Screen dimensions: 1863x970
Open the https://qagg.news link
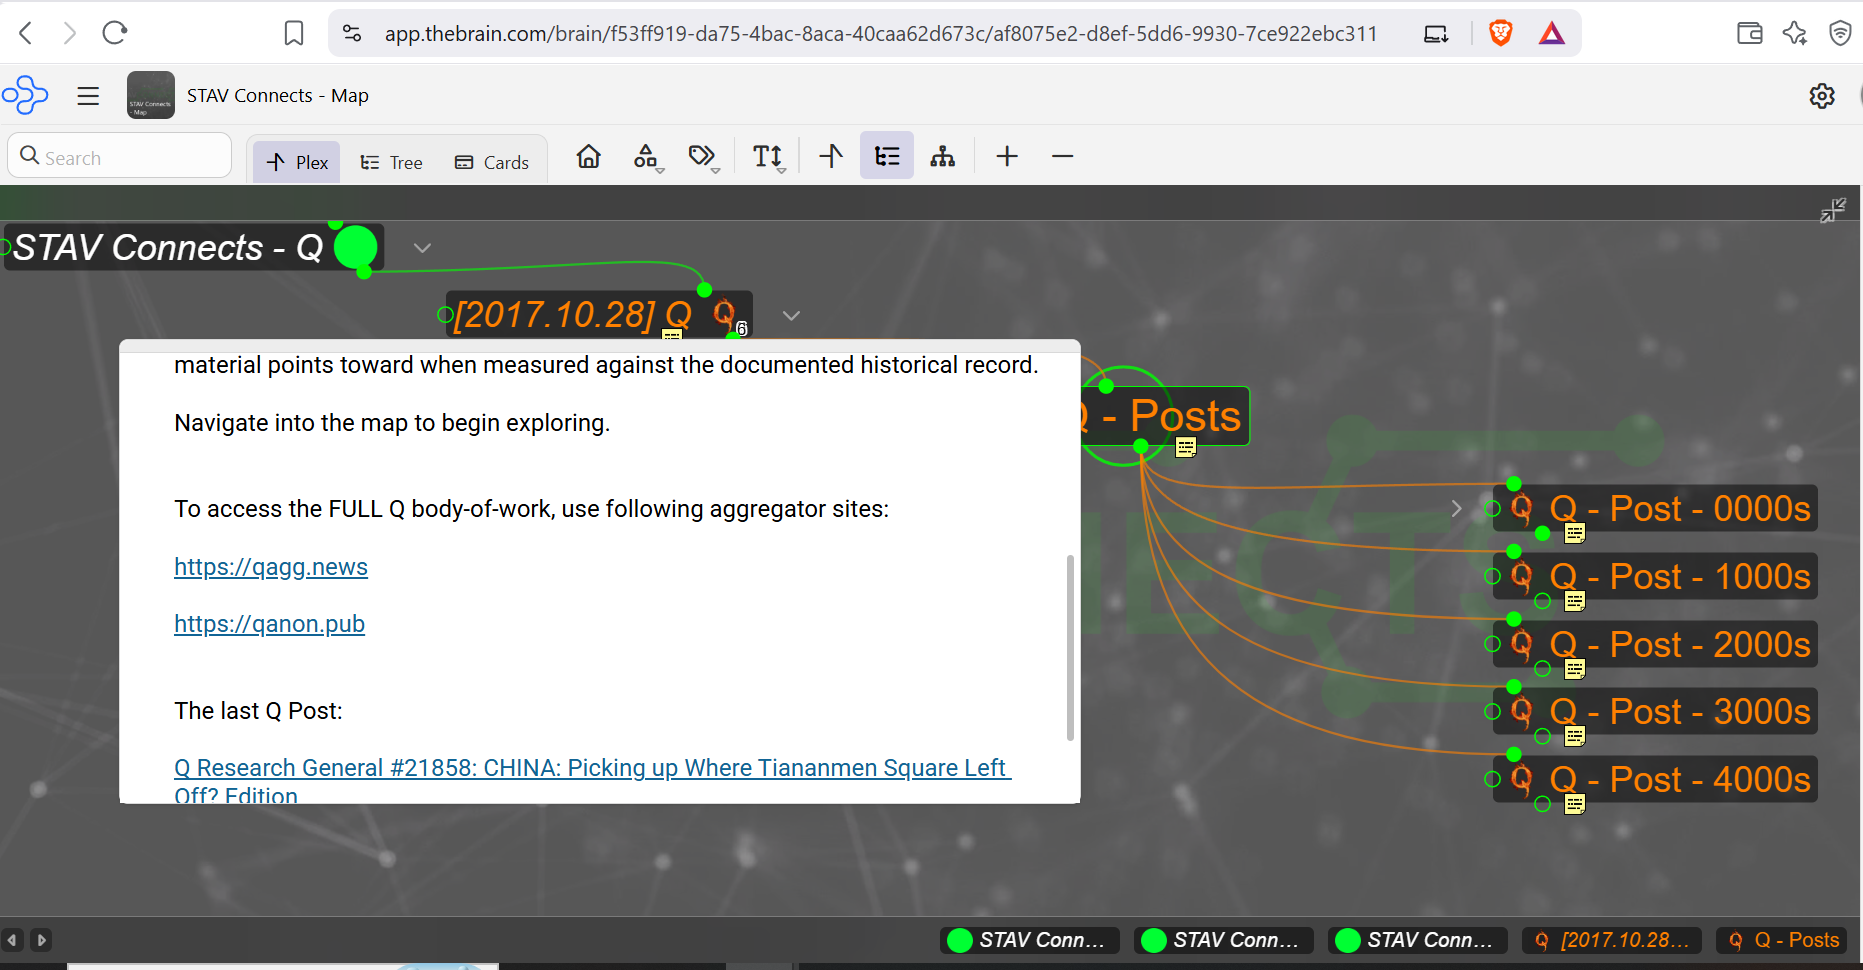271,567
